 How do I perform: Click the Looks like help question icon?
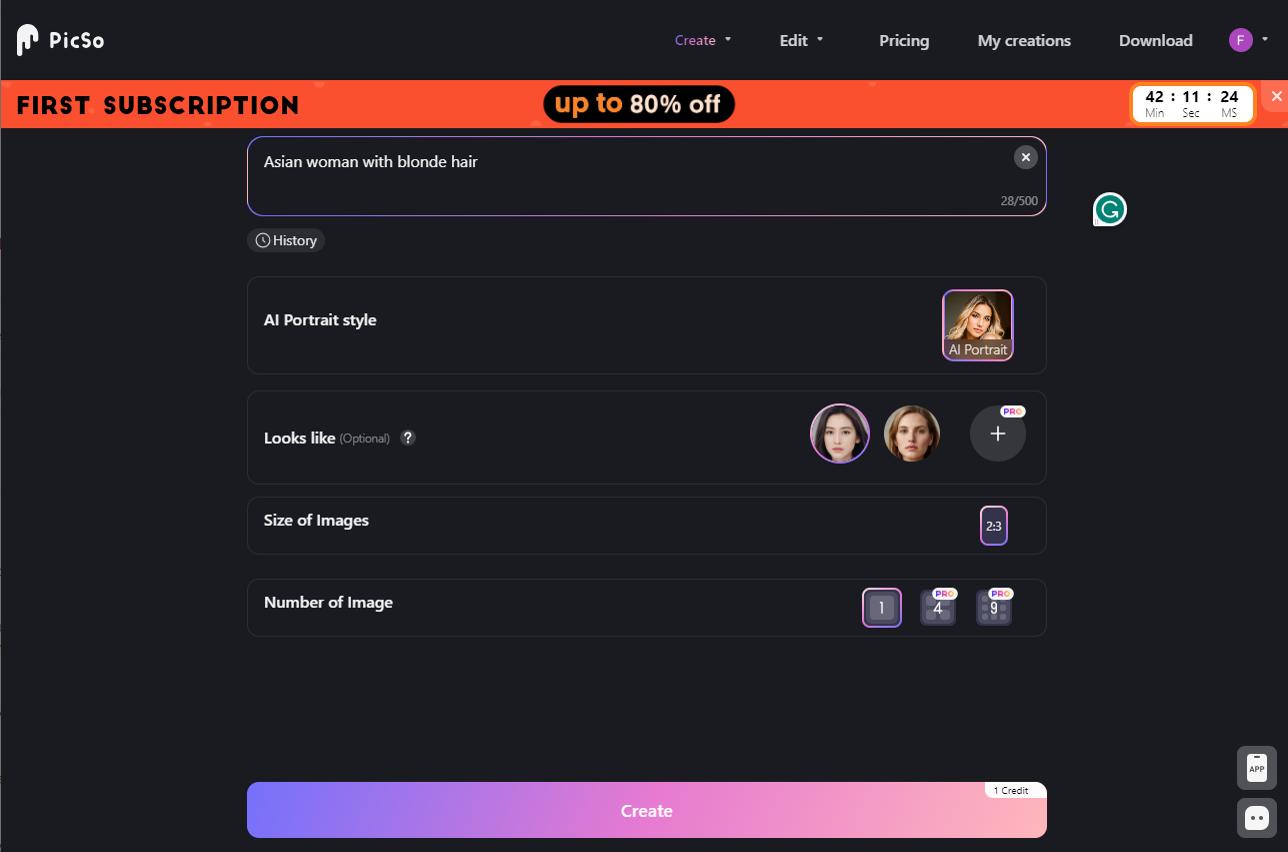(408, 438)
